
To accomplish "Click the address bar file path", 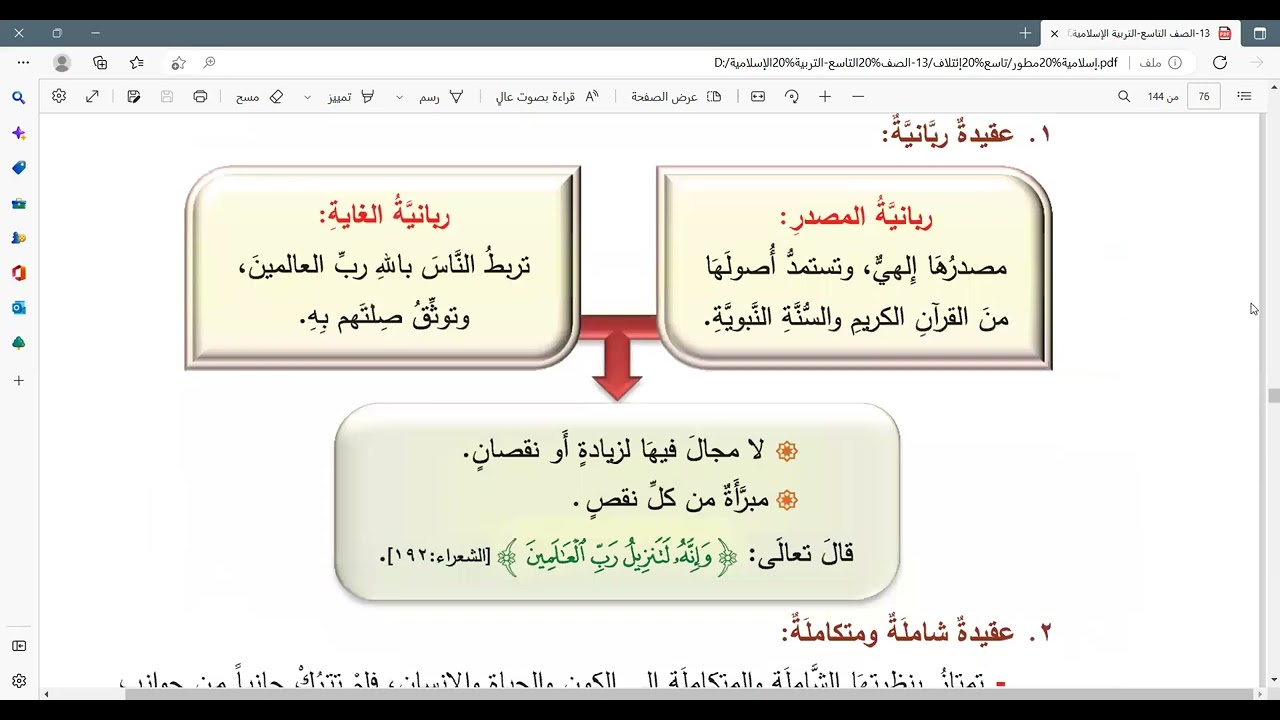I will click(915, 62).
